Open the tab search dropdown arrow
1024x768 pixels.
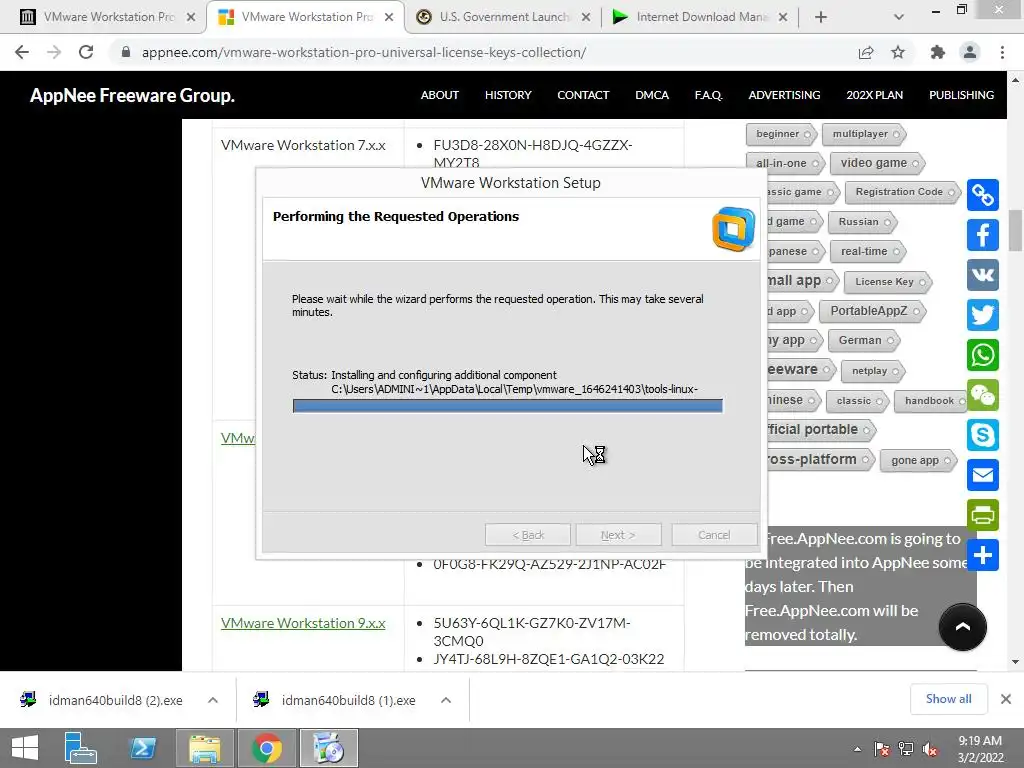point(899,17)
